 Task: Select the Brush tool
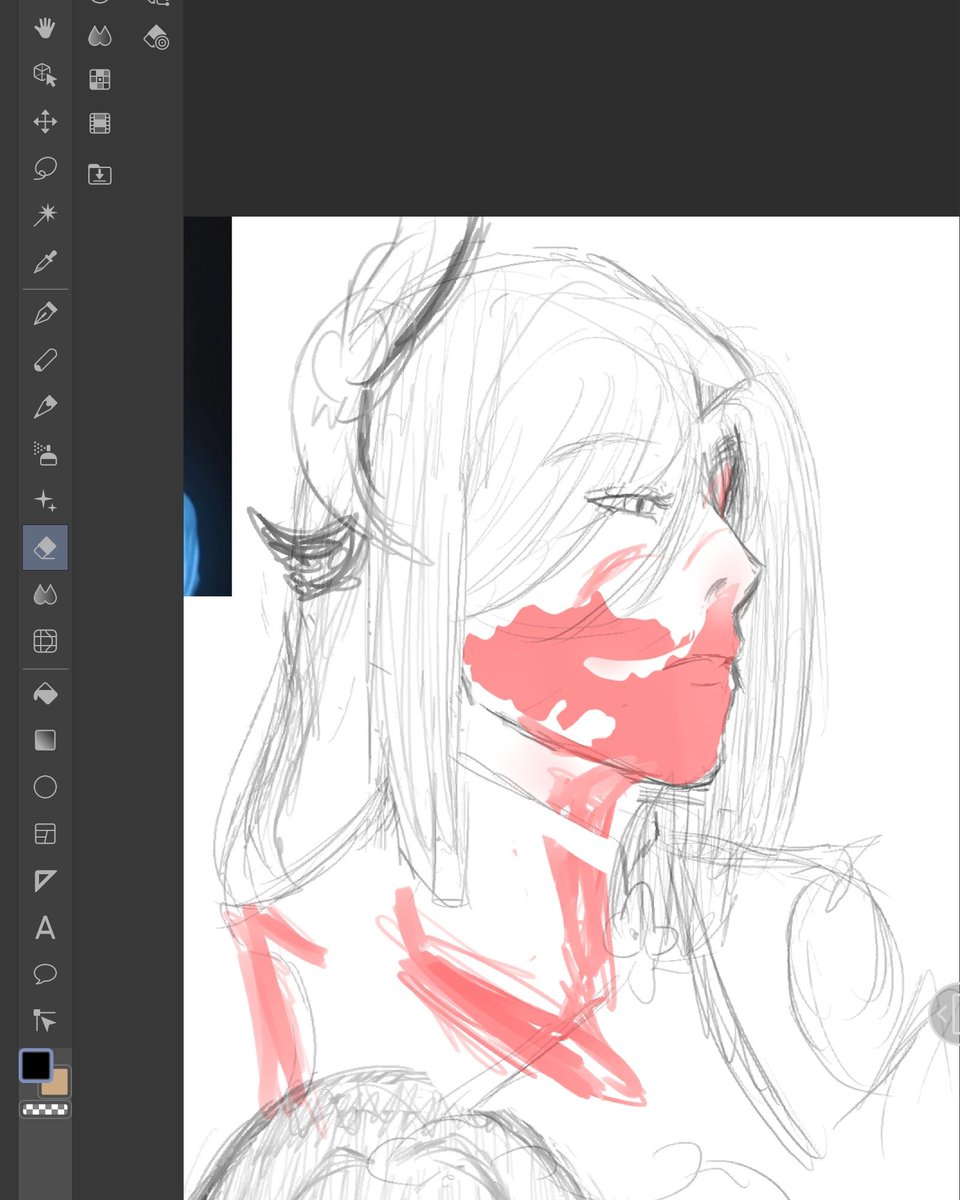click(45, 407)
